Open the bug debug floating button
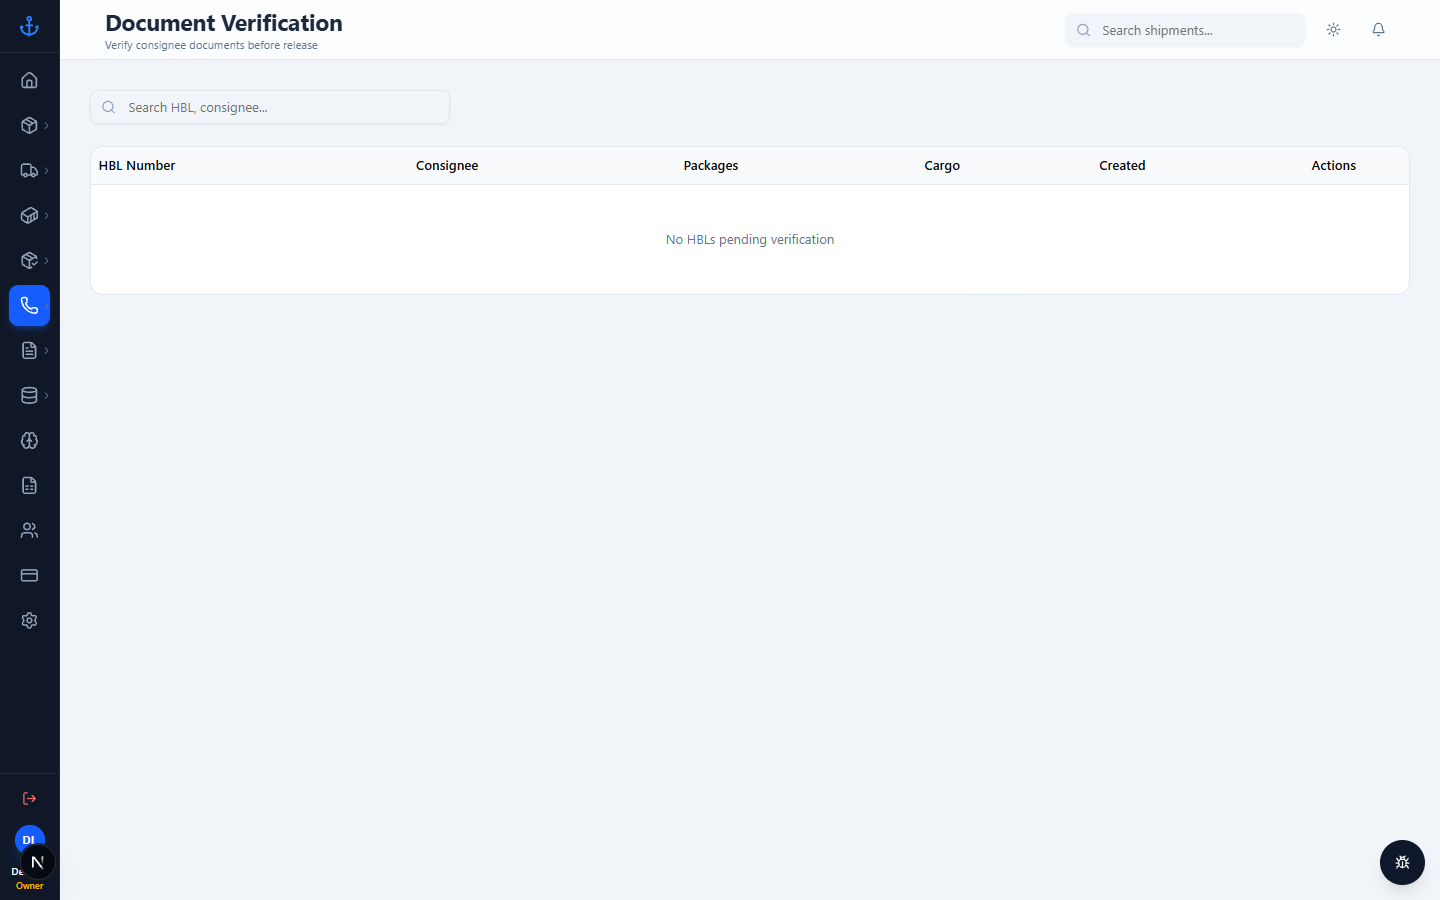 click(x=1402, y=862)
